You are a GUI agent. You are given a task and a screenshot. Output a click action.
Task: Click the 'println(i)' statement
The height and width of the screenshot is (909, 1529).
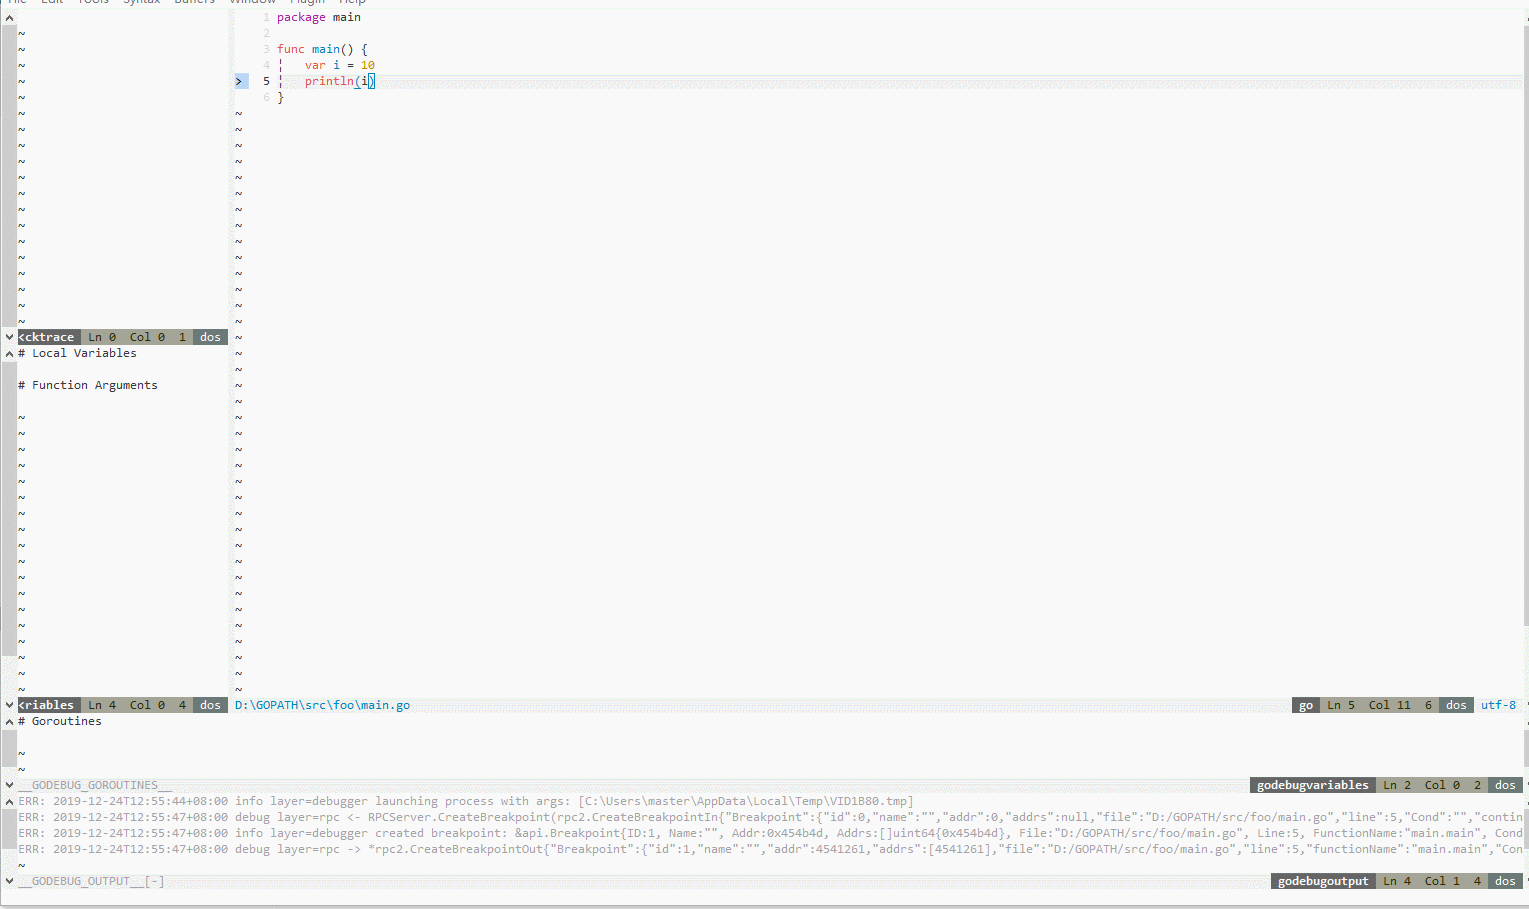340,81
